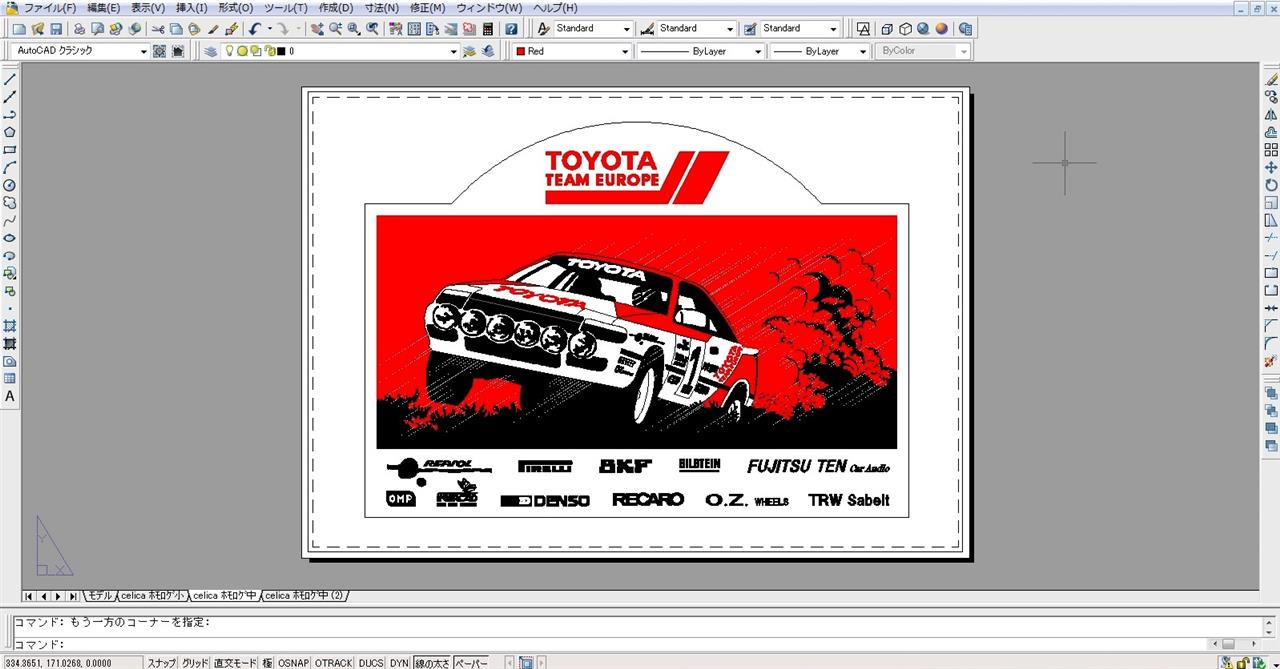
Task: Open the ByColor plot style dropdown
Action: (923, 51)
